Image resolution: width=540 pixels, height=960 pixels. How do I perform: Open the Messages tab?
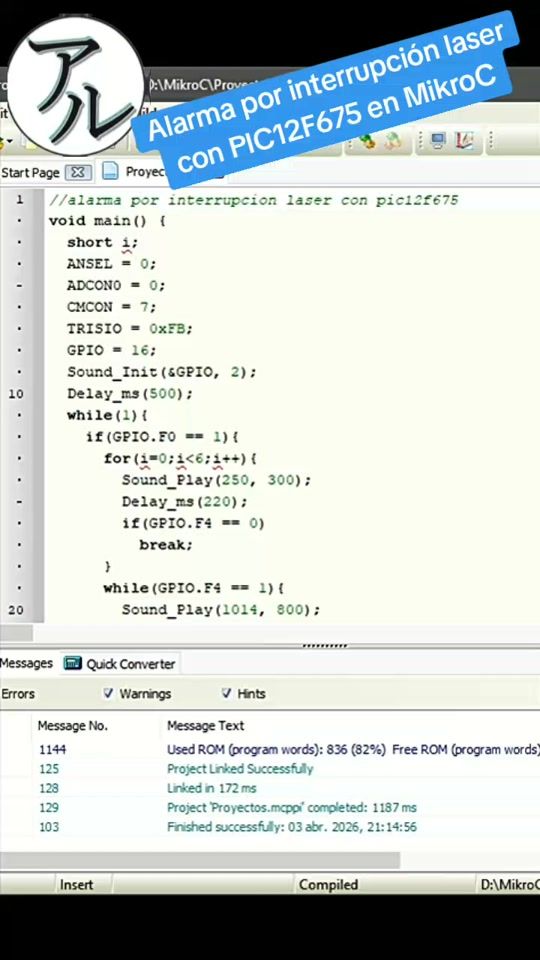(x=26, y=664)
